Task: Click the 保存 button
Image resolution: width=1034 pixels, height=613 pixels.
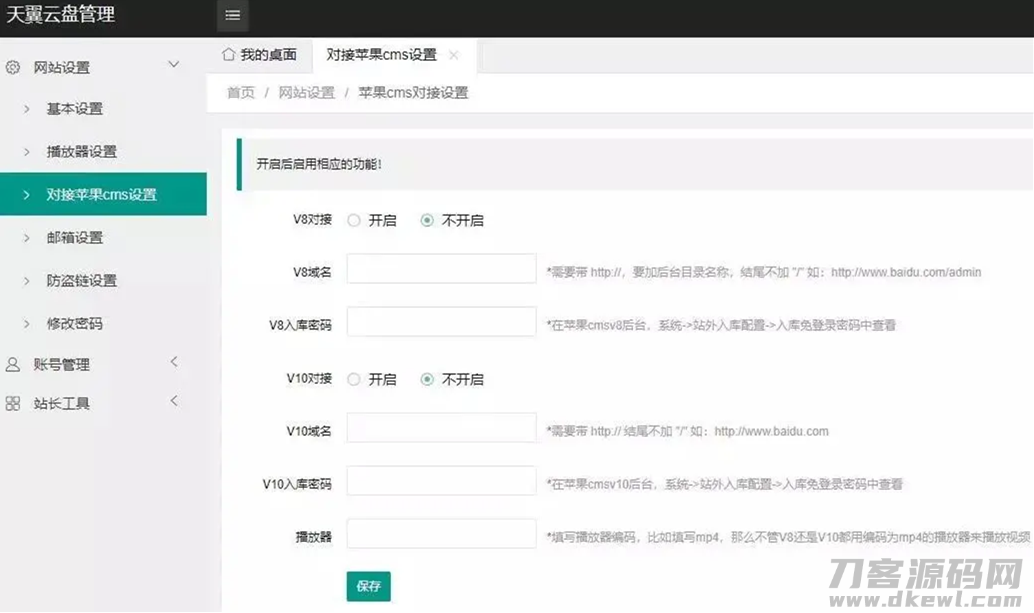Action: click(x=369, y=588)
